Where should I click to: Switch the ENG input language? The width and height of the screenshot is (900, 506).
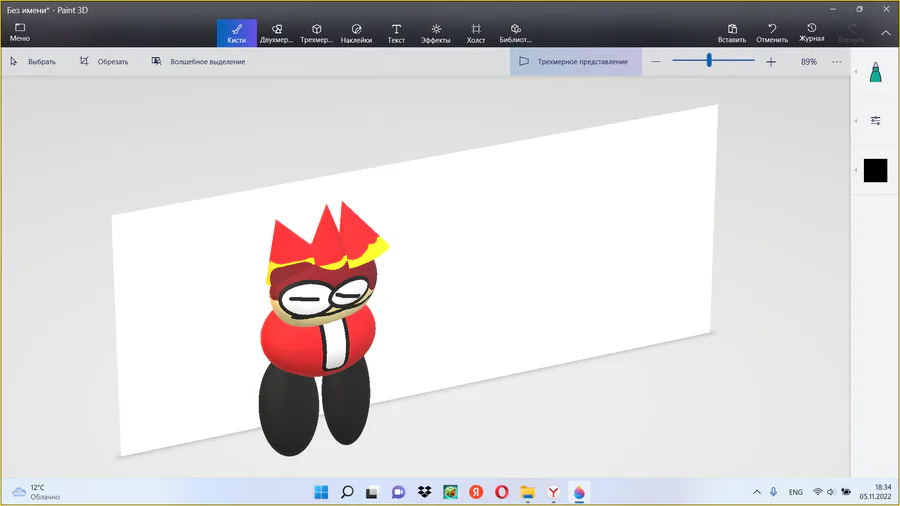[x=796, y=492]
